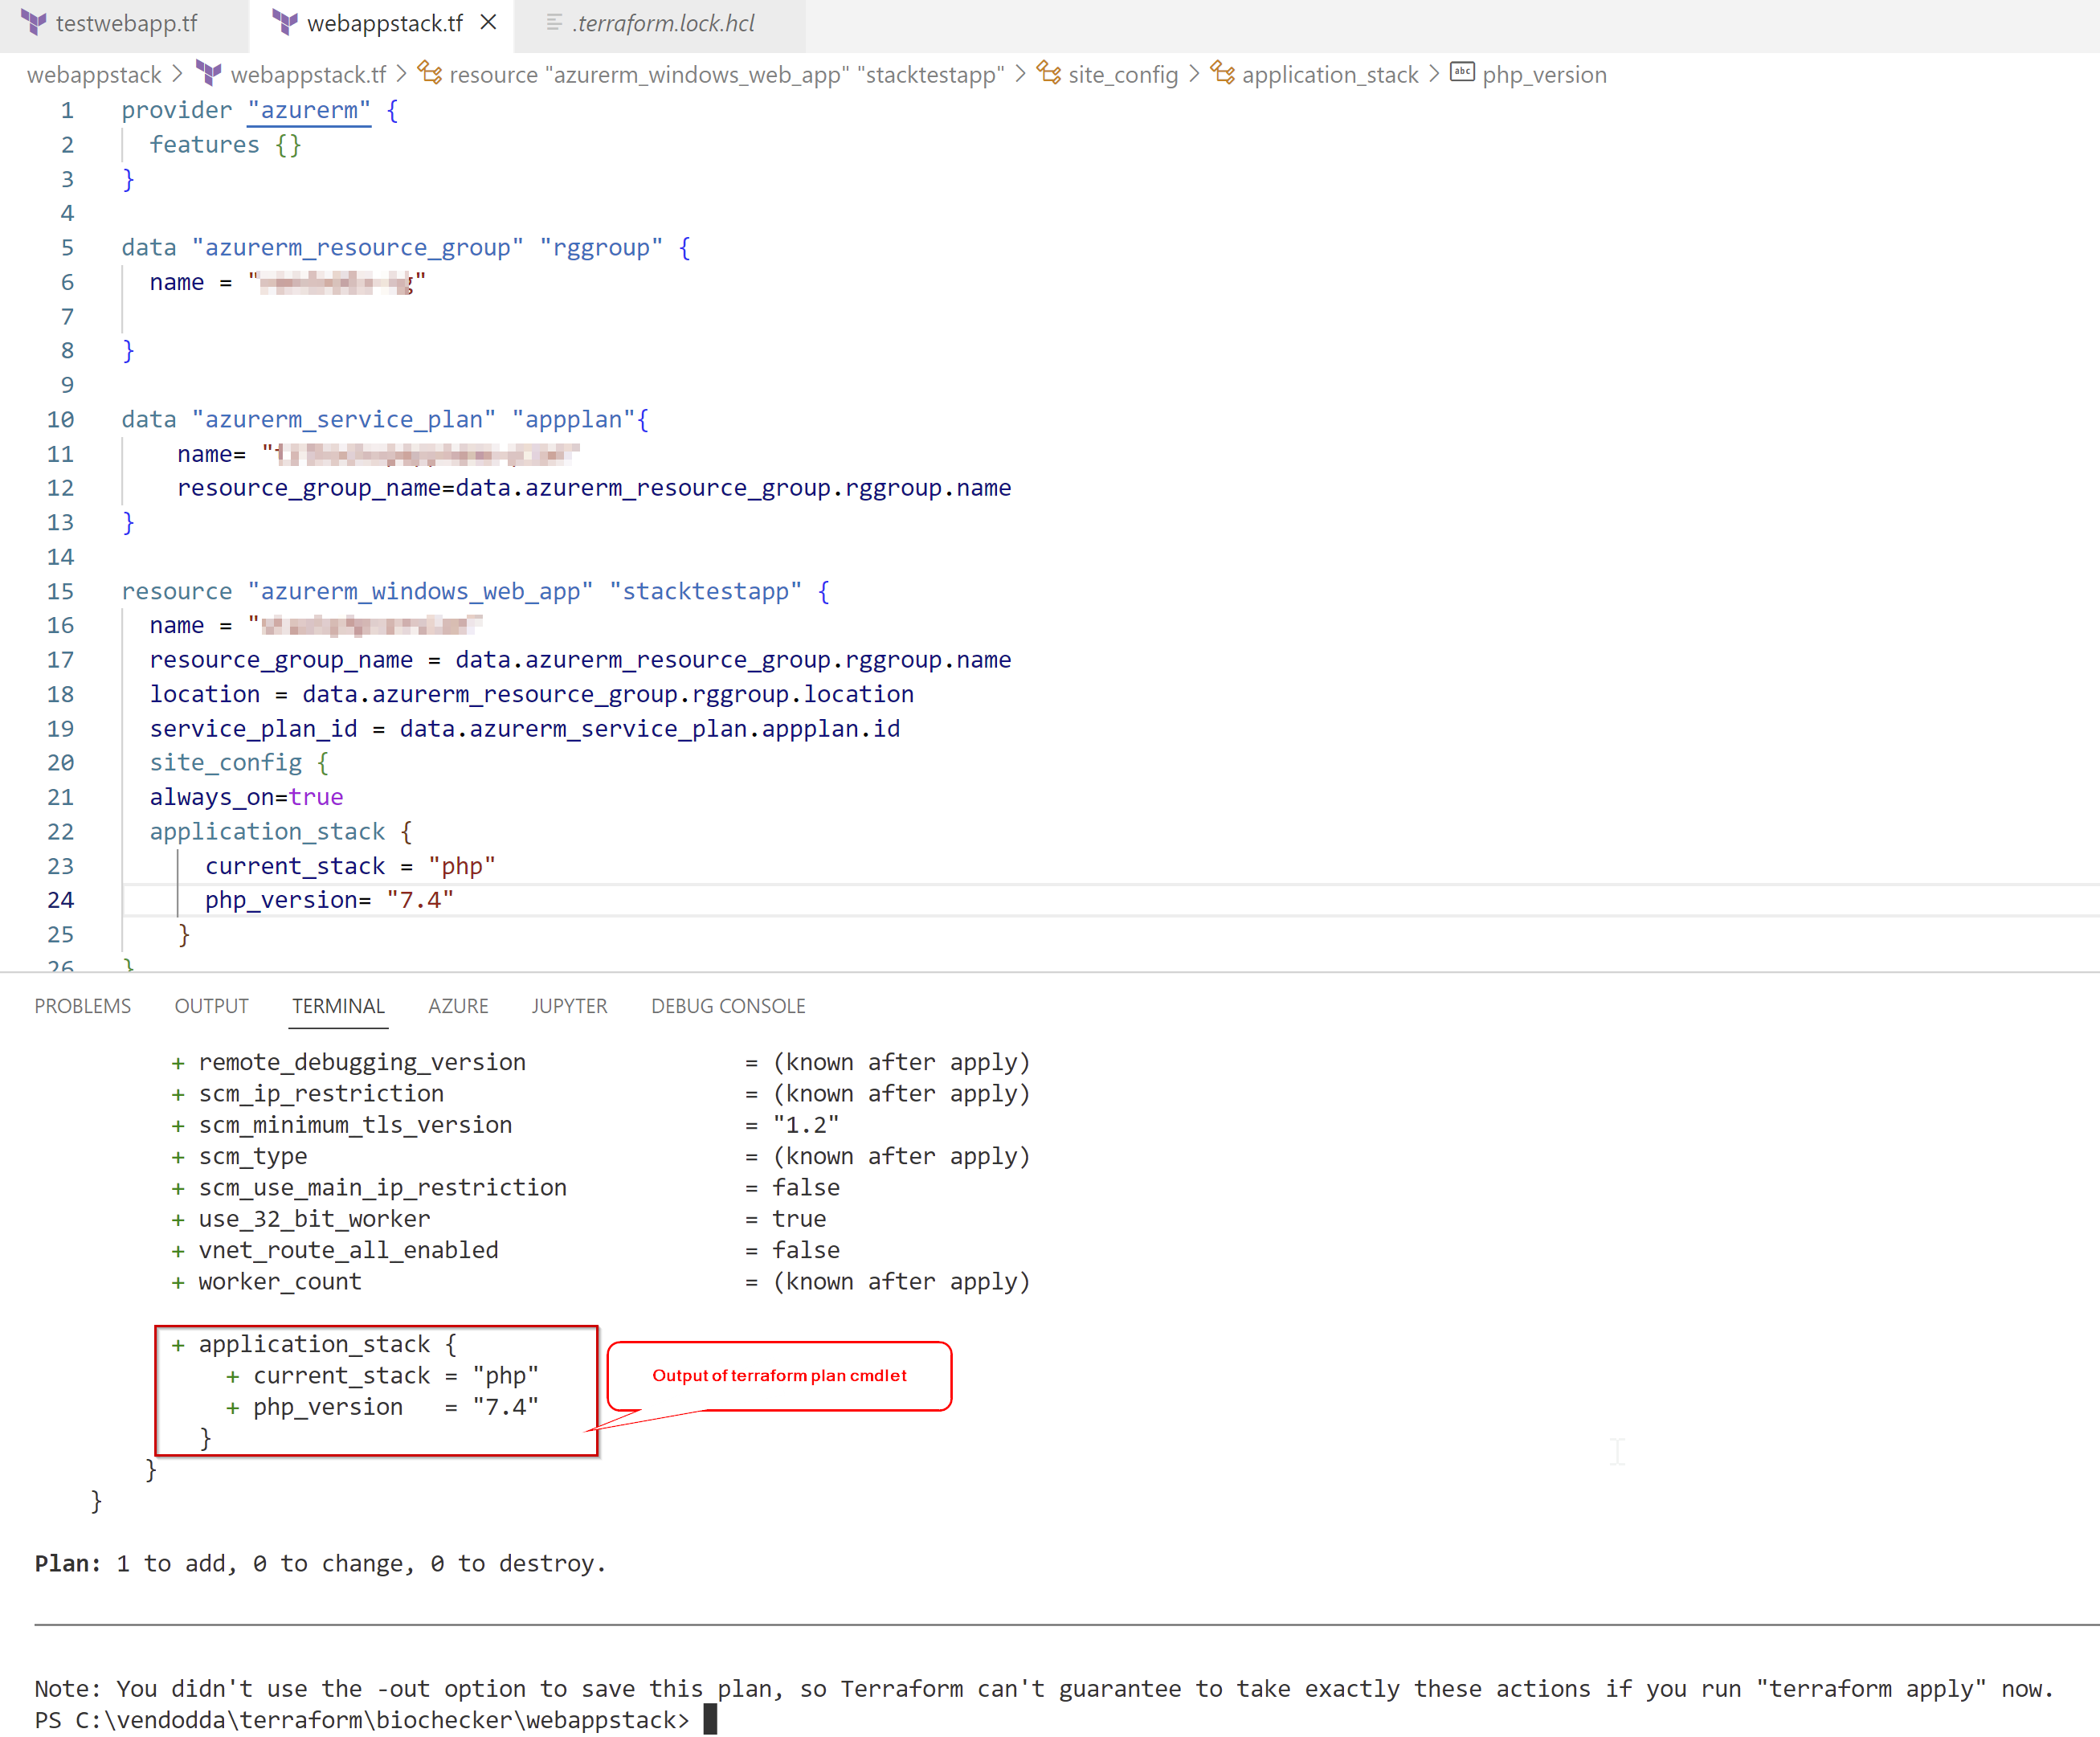Screen dimensions: 2100x1737
Task: Click 'use_32_bit_worker' in terminal output
Action: point(314,1219)
